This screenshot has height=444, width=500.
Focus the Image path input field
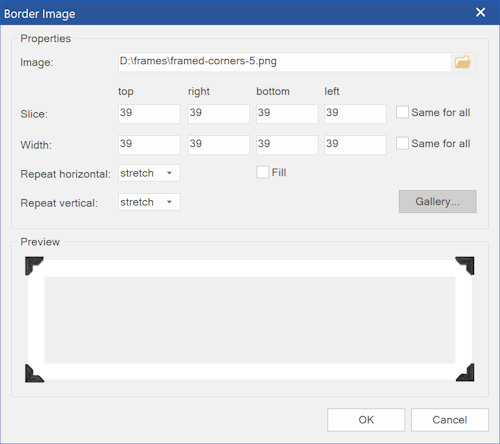click(284, 62)
